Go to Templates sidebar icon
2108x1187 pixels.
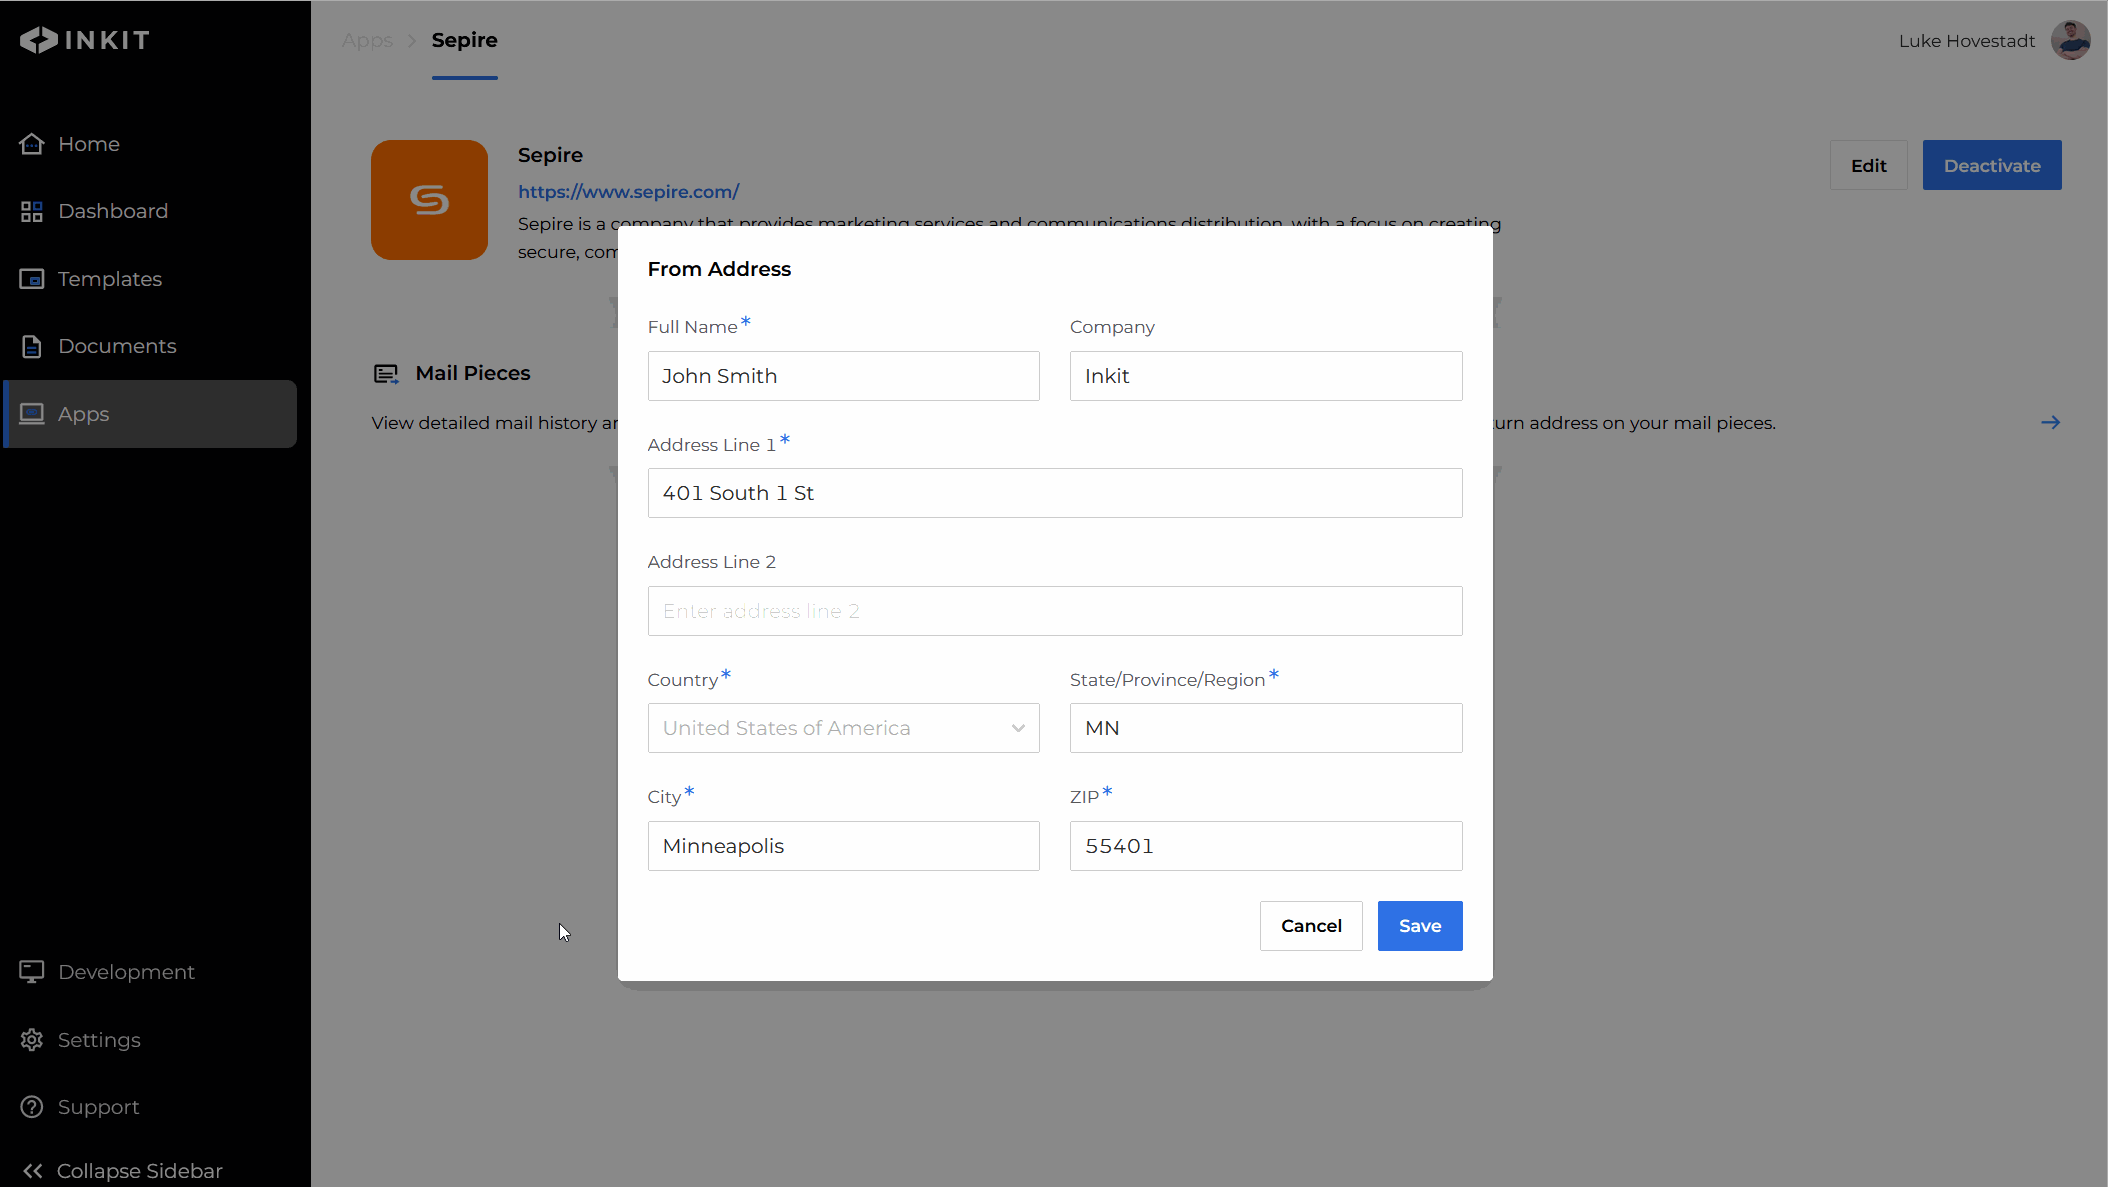(x=32, y=279)
